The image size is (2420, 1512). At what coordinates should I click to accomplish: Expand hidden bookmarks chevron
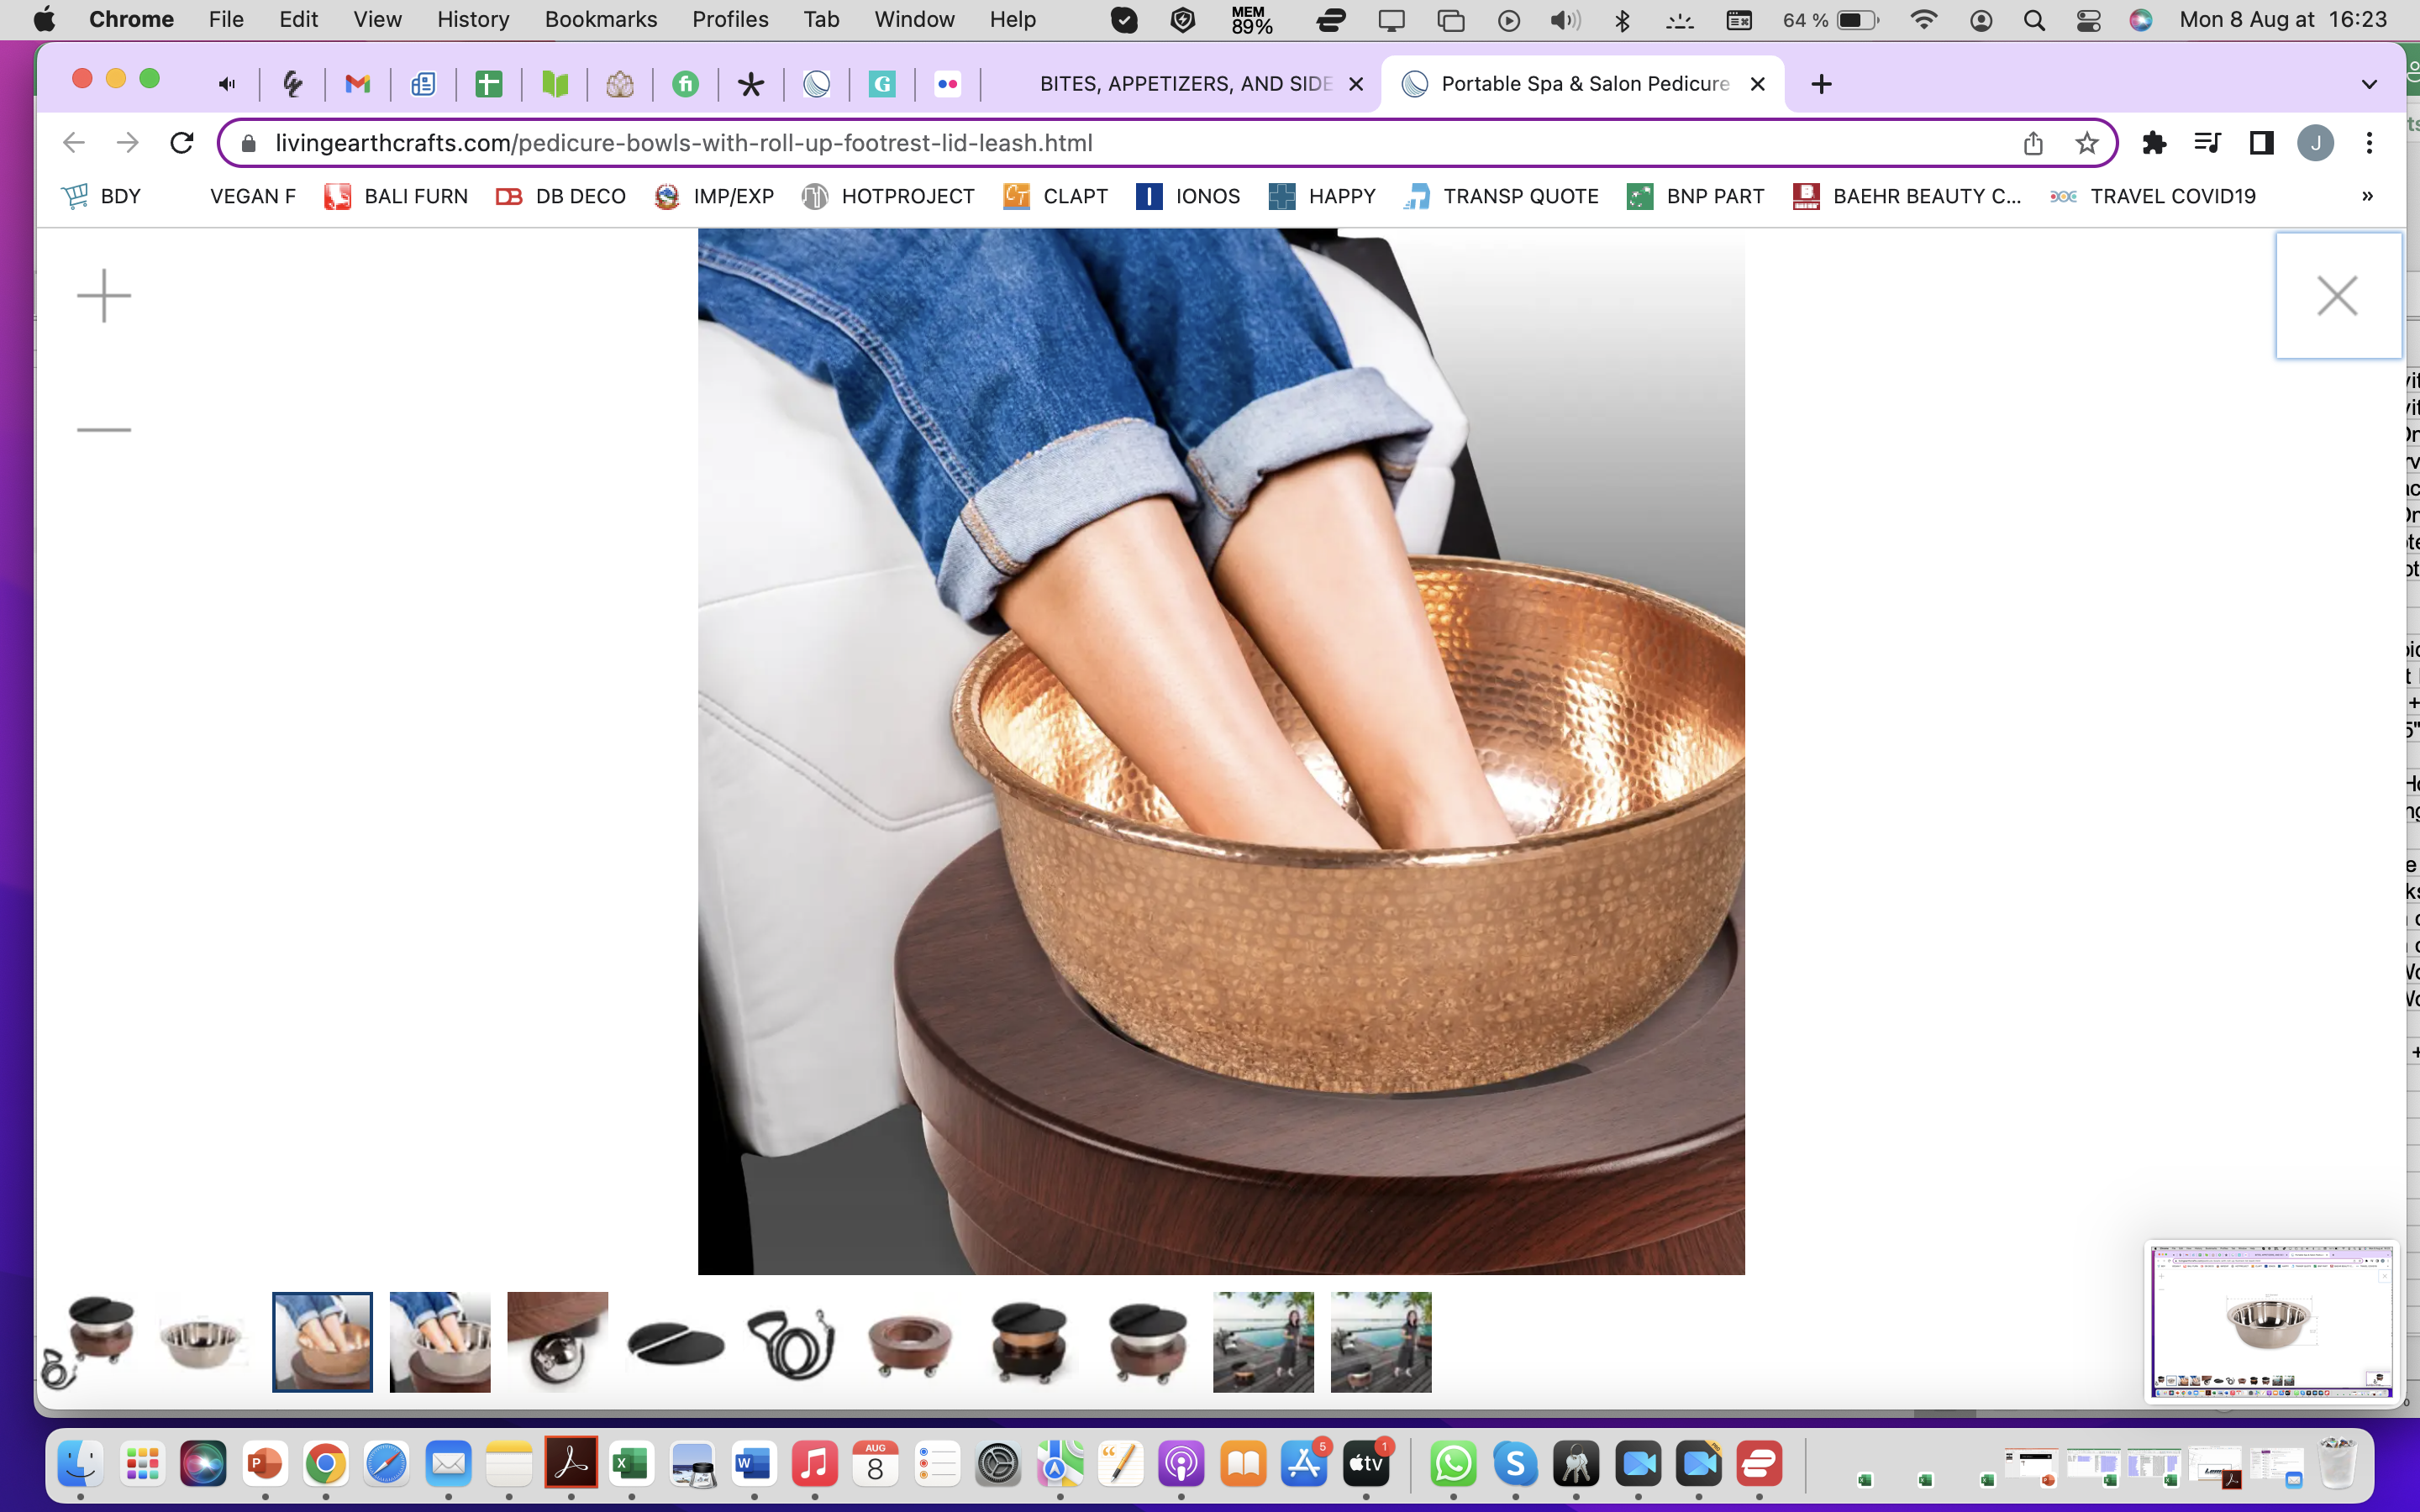tap(2367, 196)
